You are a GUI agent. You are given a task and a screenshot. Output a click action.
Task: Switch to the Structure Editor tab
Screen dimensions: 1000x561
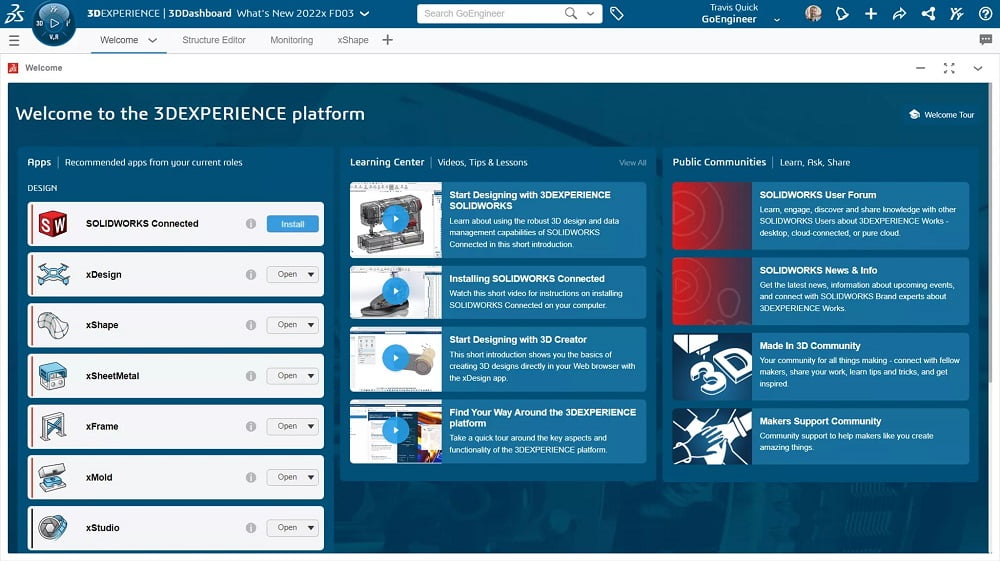[x=214, y=40]
